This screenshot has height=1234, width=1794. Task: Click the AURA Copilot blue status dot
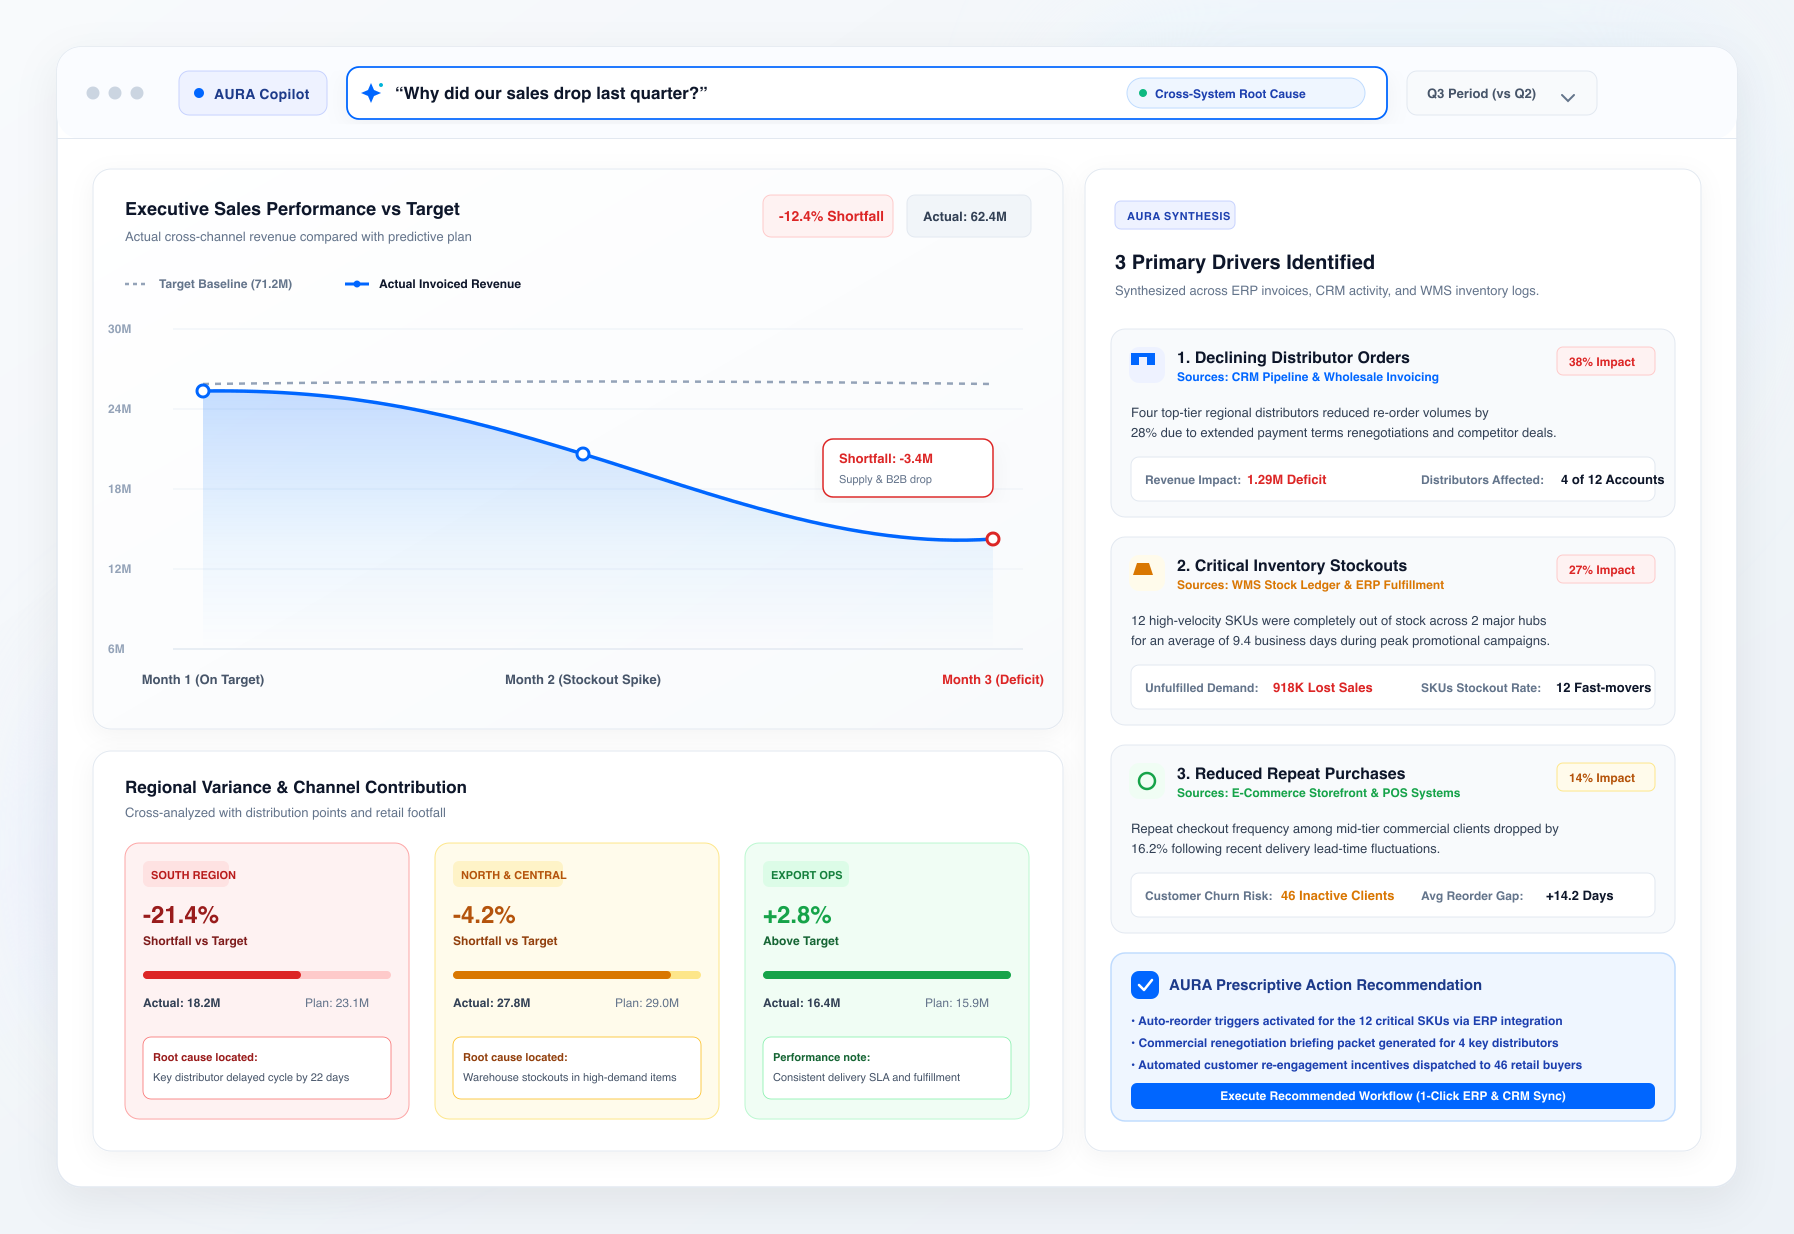199,93
